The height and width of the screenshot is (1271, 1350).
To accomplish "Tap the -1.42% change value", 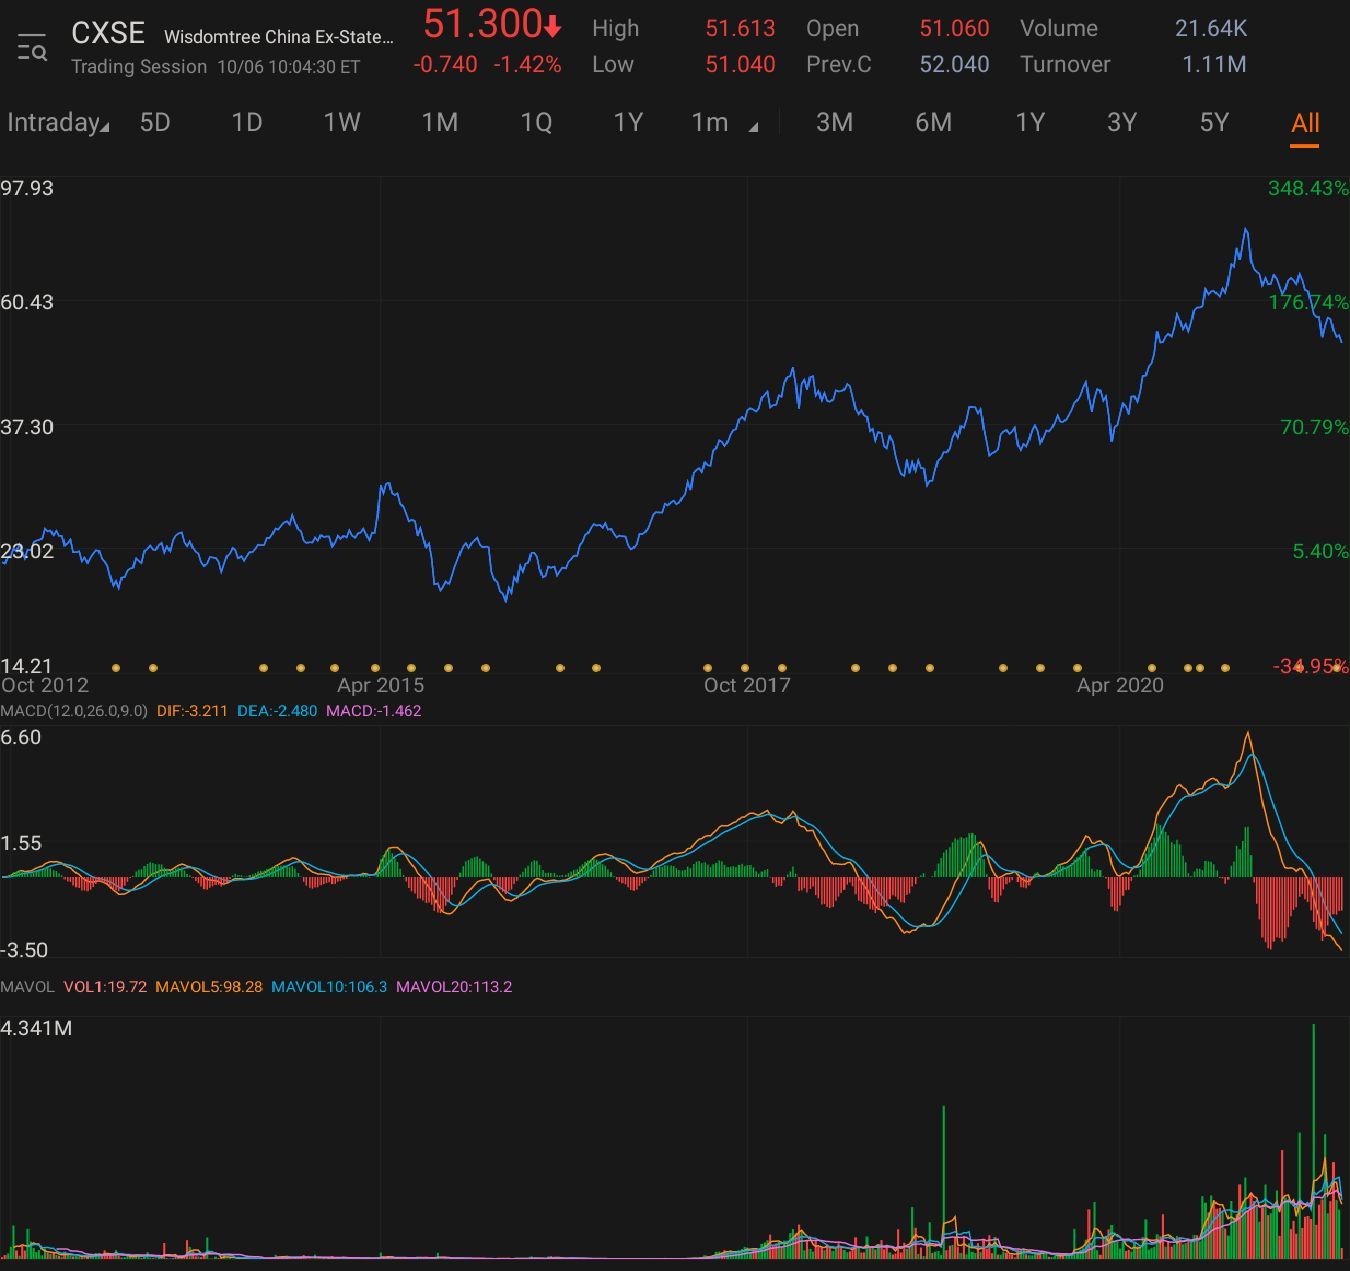I will point(527,64).
